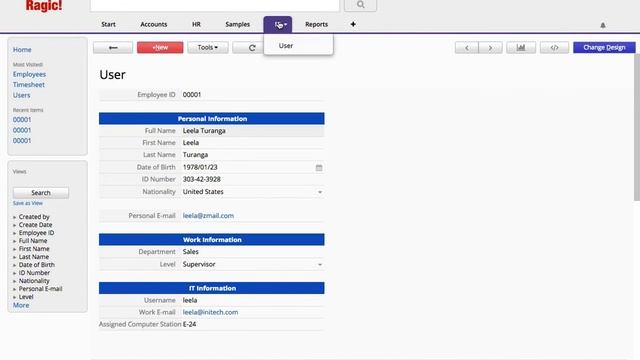Image resolution: width=640 pixels, height=360 pixels.
Task: Click the Ragic logo
Action: click(x=44, y=6)
